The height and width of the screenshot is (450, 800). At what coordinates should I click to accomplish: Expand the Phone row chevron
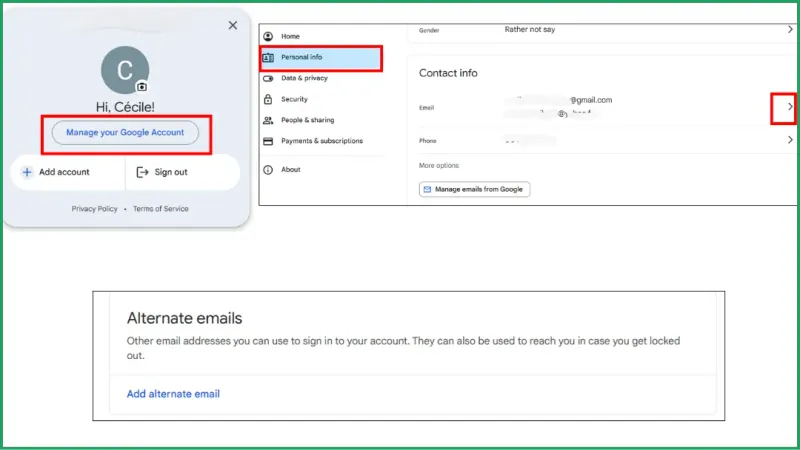(790, 140)
